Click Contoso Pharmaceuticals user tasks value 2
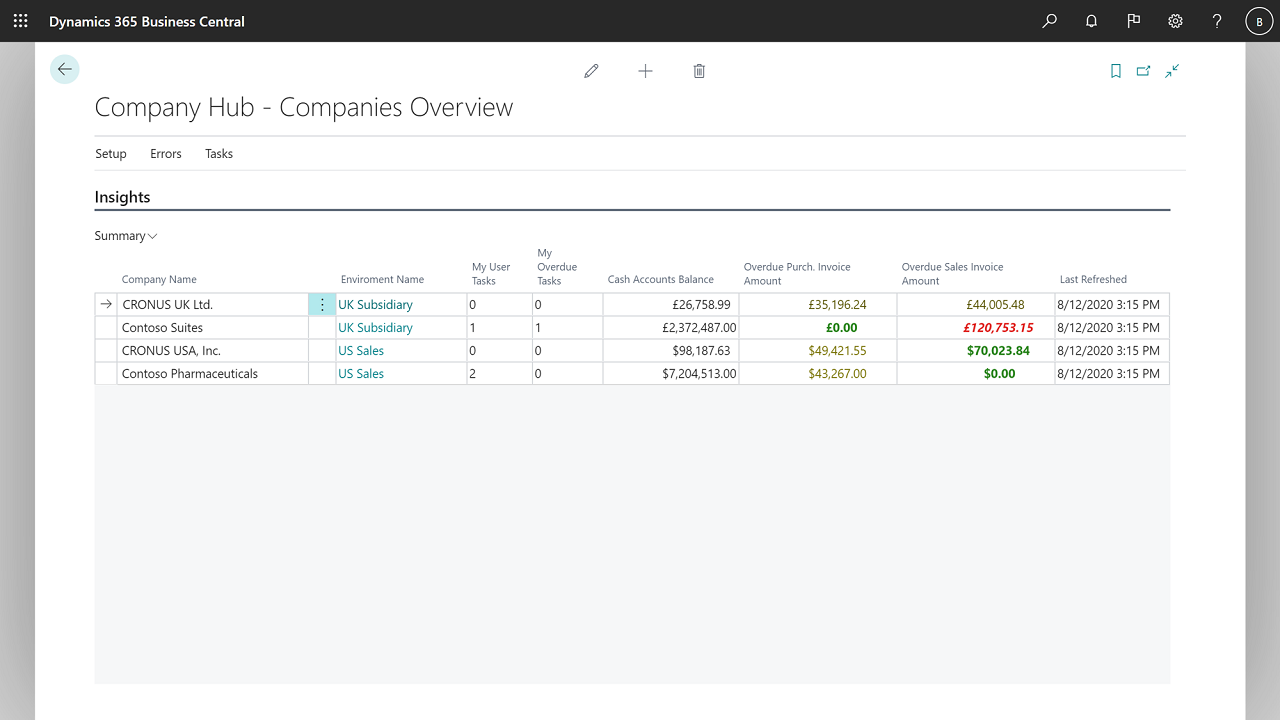Screen dimensions: 1280x720 [x=473, y=374]
